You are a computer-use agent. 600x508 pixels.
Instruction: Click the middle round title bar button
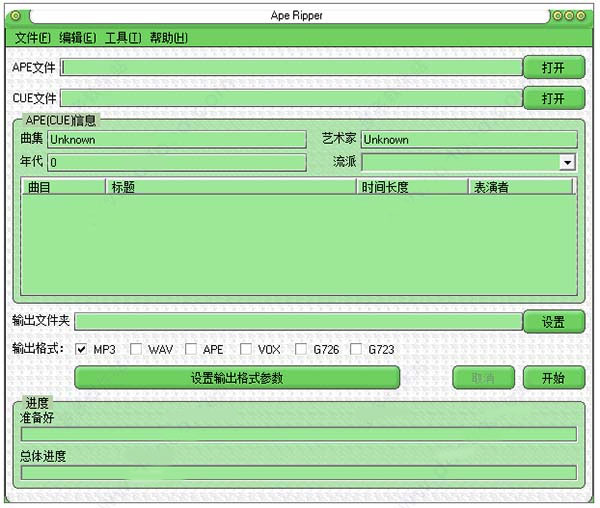pyautogui.click(x=569, y=16)
